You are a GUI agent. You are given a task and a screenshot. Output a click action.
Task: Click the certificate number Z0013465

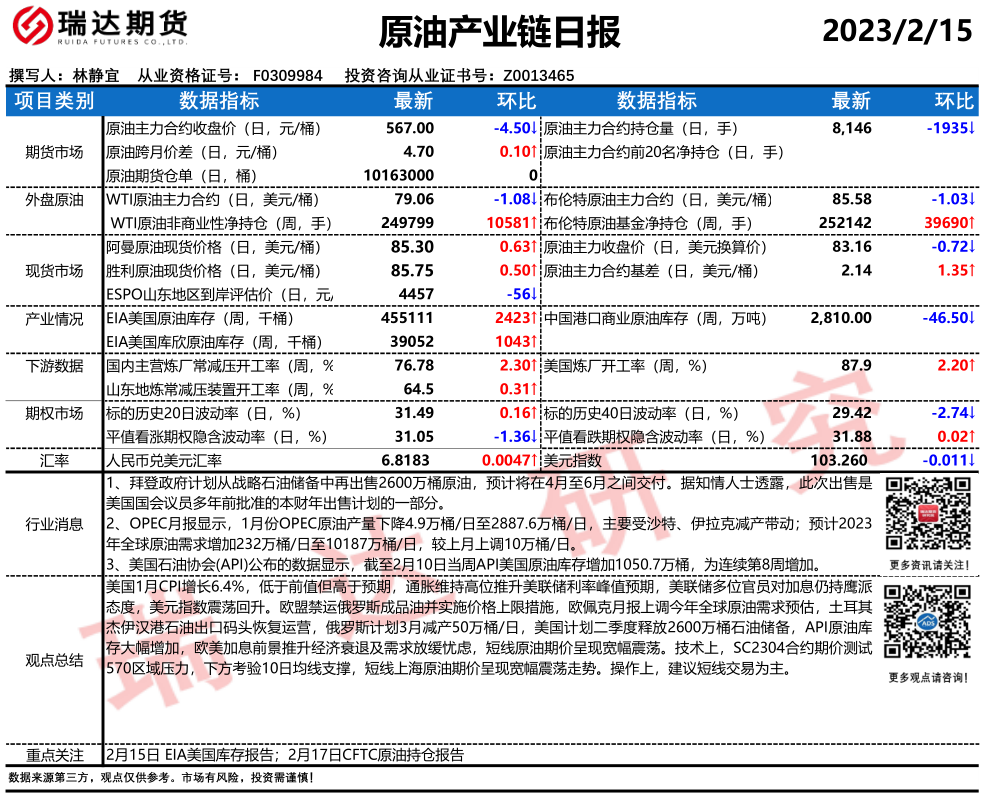538,75
